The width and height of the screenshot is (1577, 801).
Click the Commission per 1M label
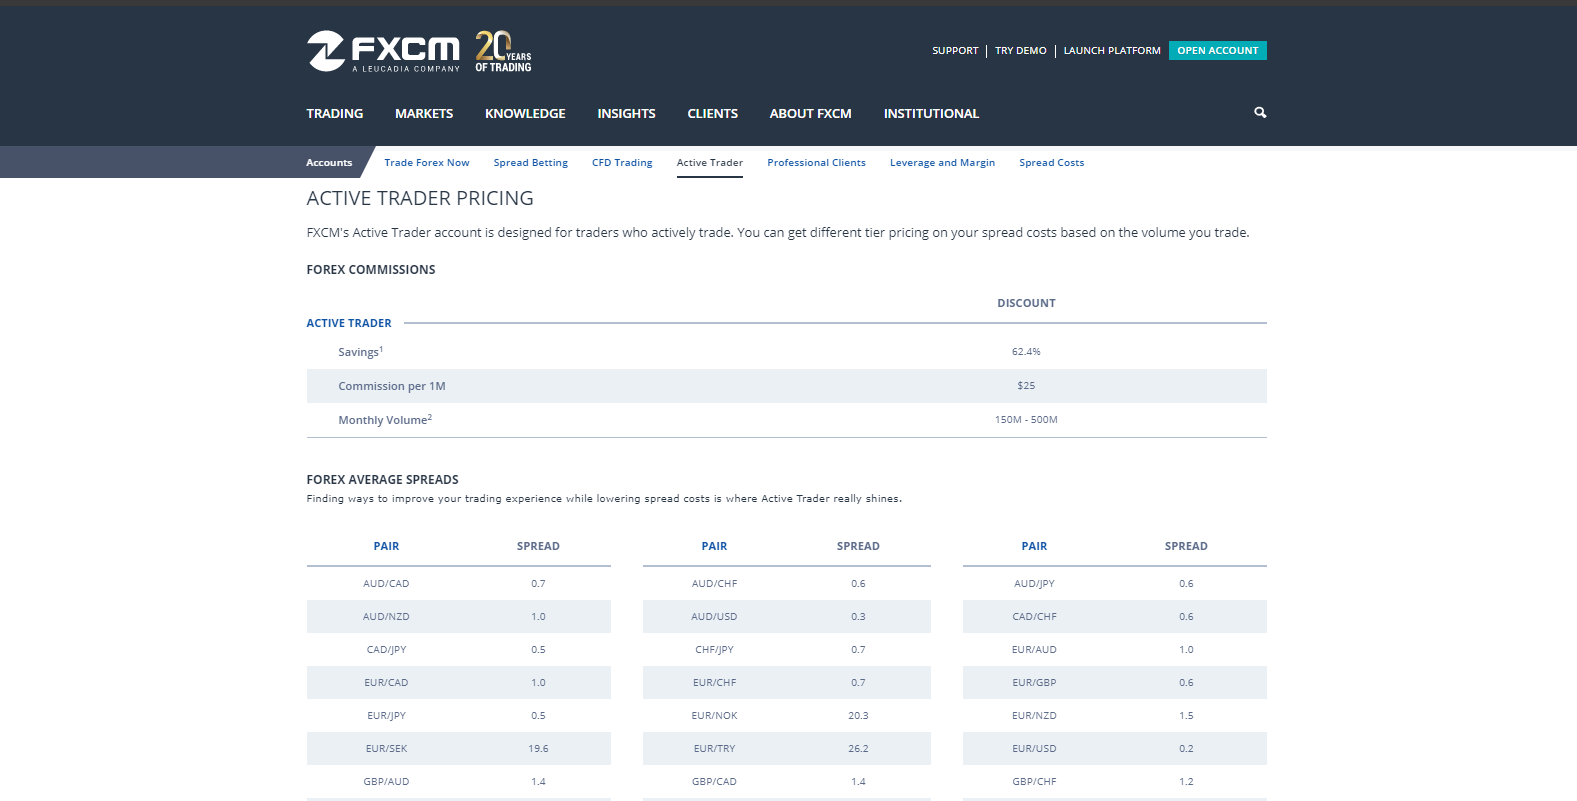click(392, 386)
